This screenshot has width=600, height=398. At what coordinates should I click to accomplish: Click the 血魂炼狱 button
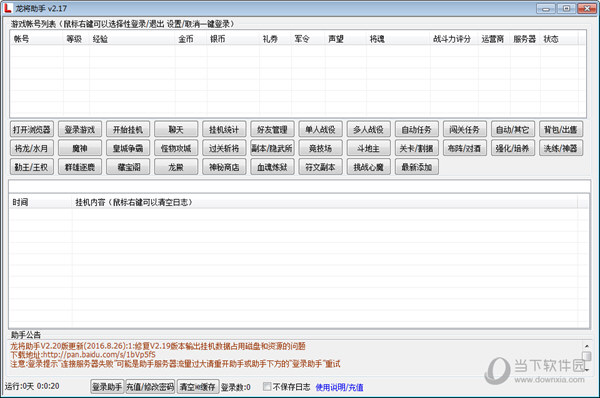(272, 167)
